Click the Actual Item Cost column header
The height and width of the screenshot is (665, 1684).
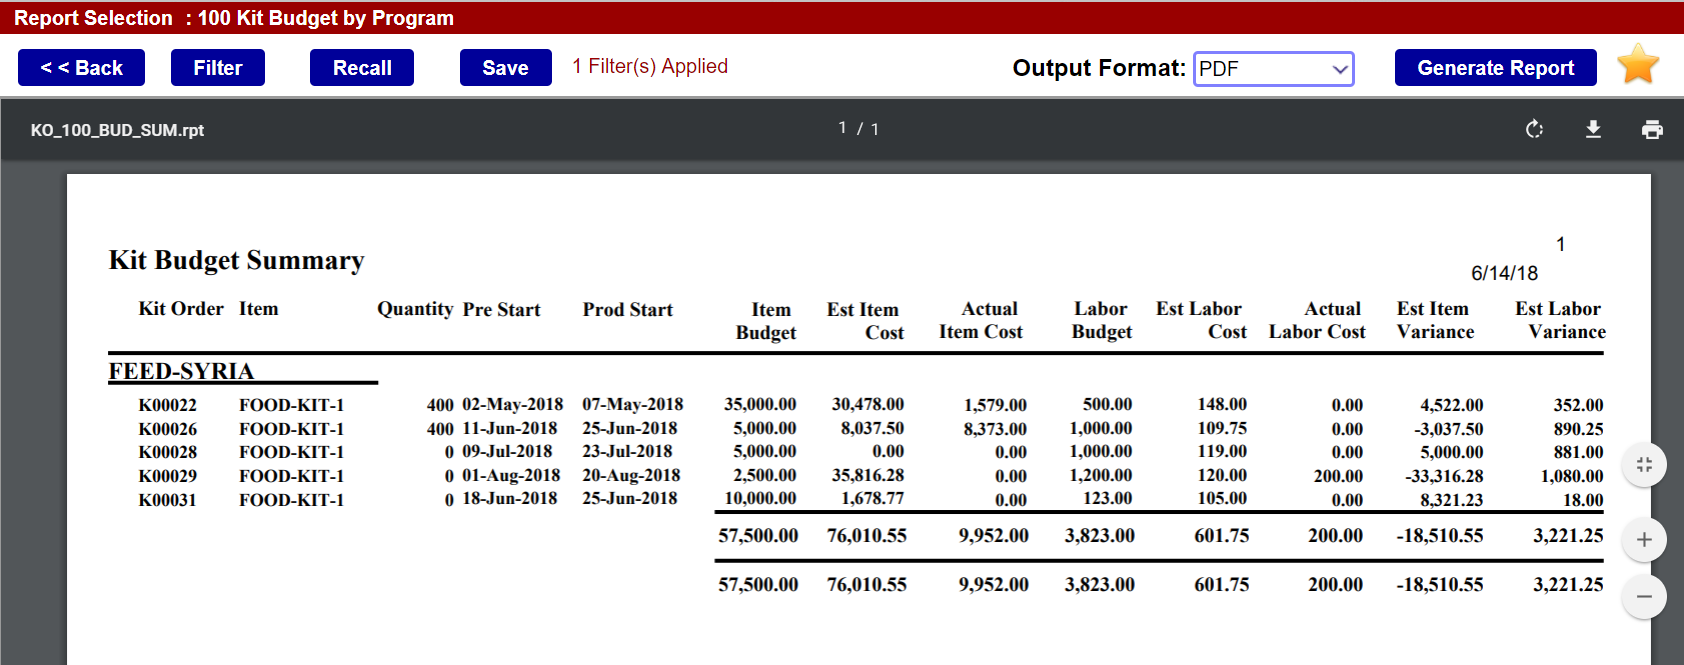pos(981,320)
